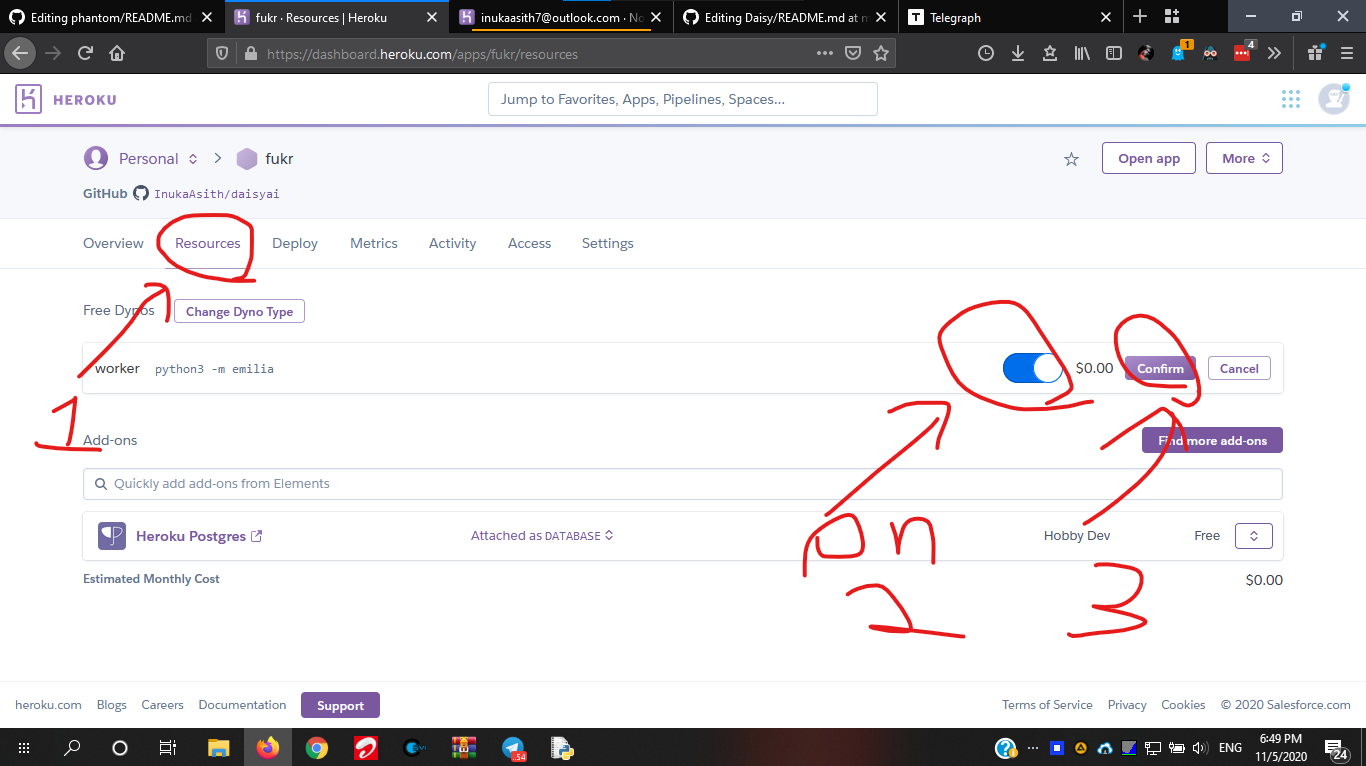
Task: Open the Careers footer link
Action: coord(162,705)
